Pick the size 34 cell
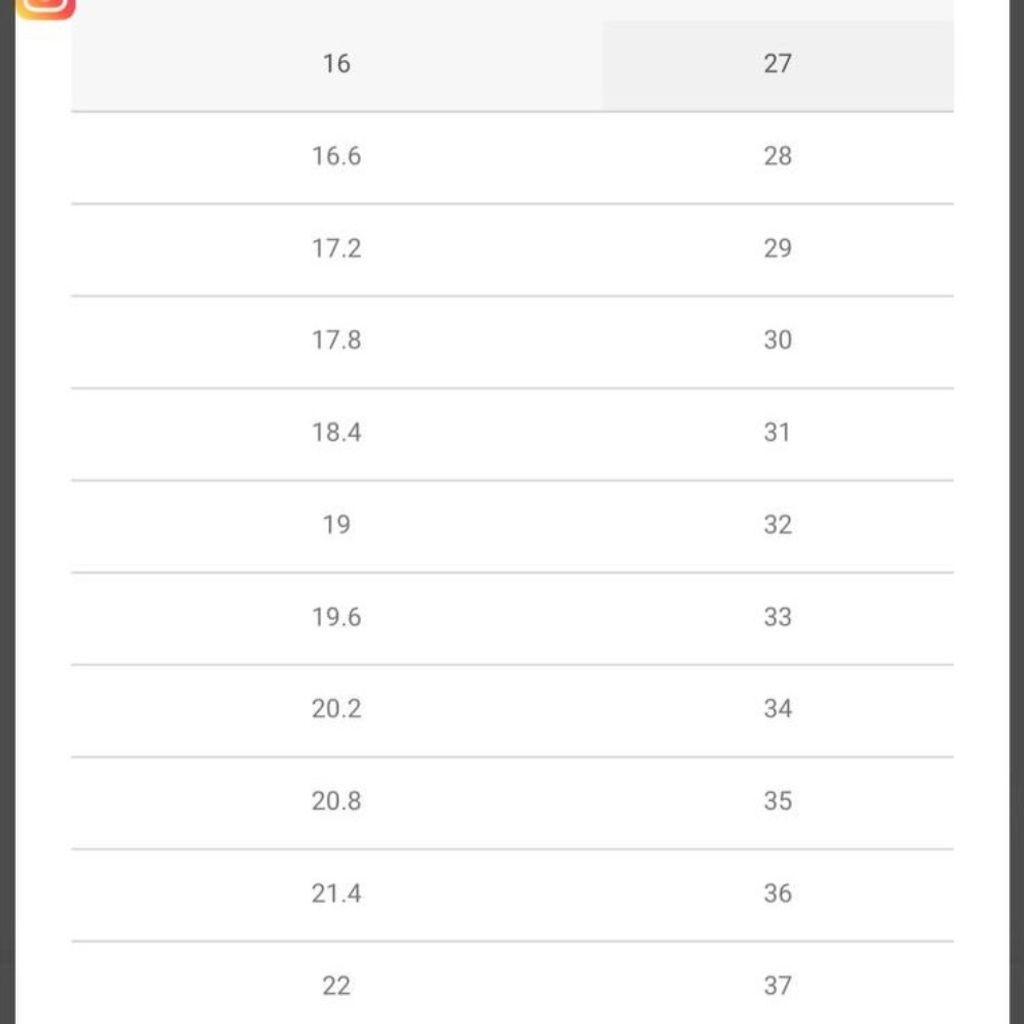This screenshot has width=1024, height=1024. [x=777, y=709]
